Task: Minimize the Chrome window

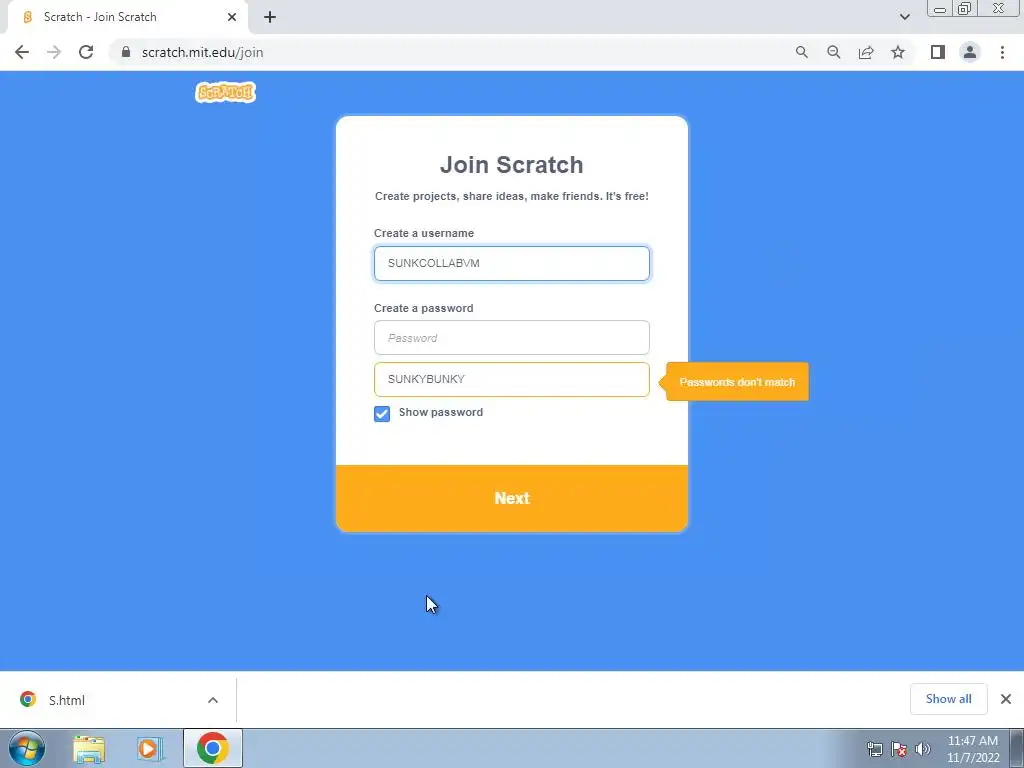Action: pos(939,8)
